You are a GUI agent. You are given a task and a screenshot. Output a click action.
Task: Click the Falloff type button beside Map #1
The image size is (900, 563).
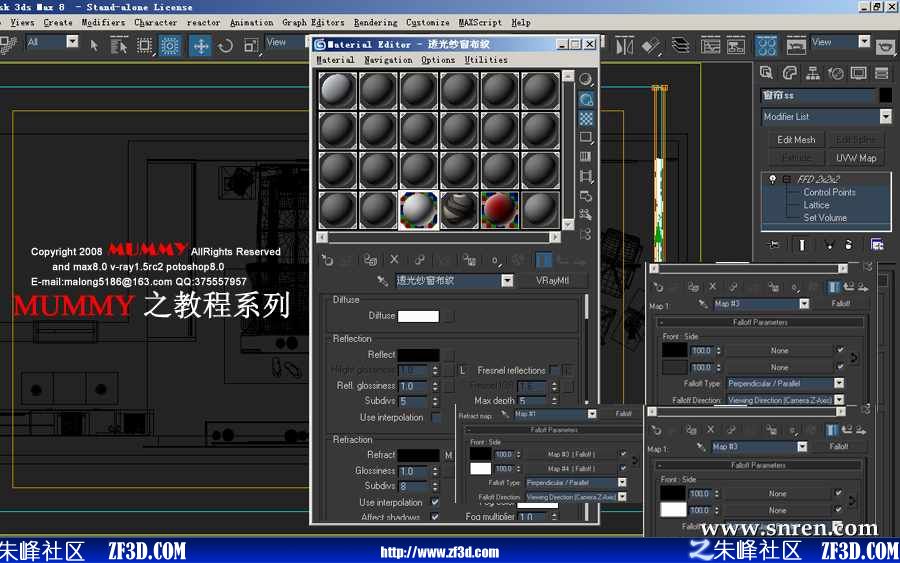pyautogui.click(x=623, y=414)
